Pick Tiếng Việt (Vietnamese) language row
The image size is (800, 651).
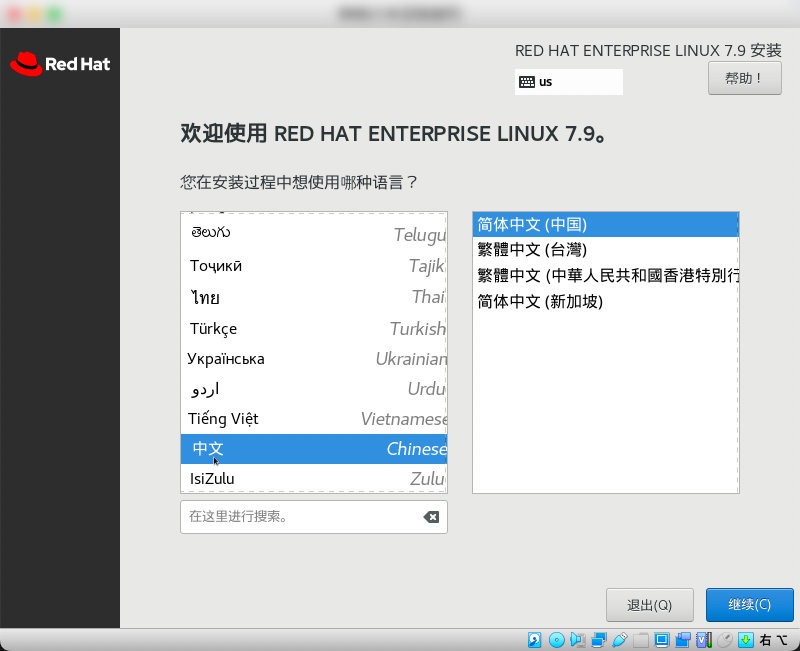[314, 419]
